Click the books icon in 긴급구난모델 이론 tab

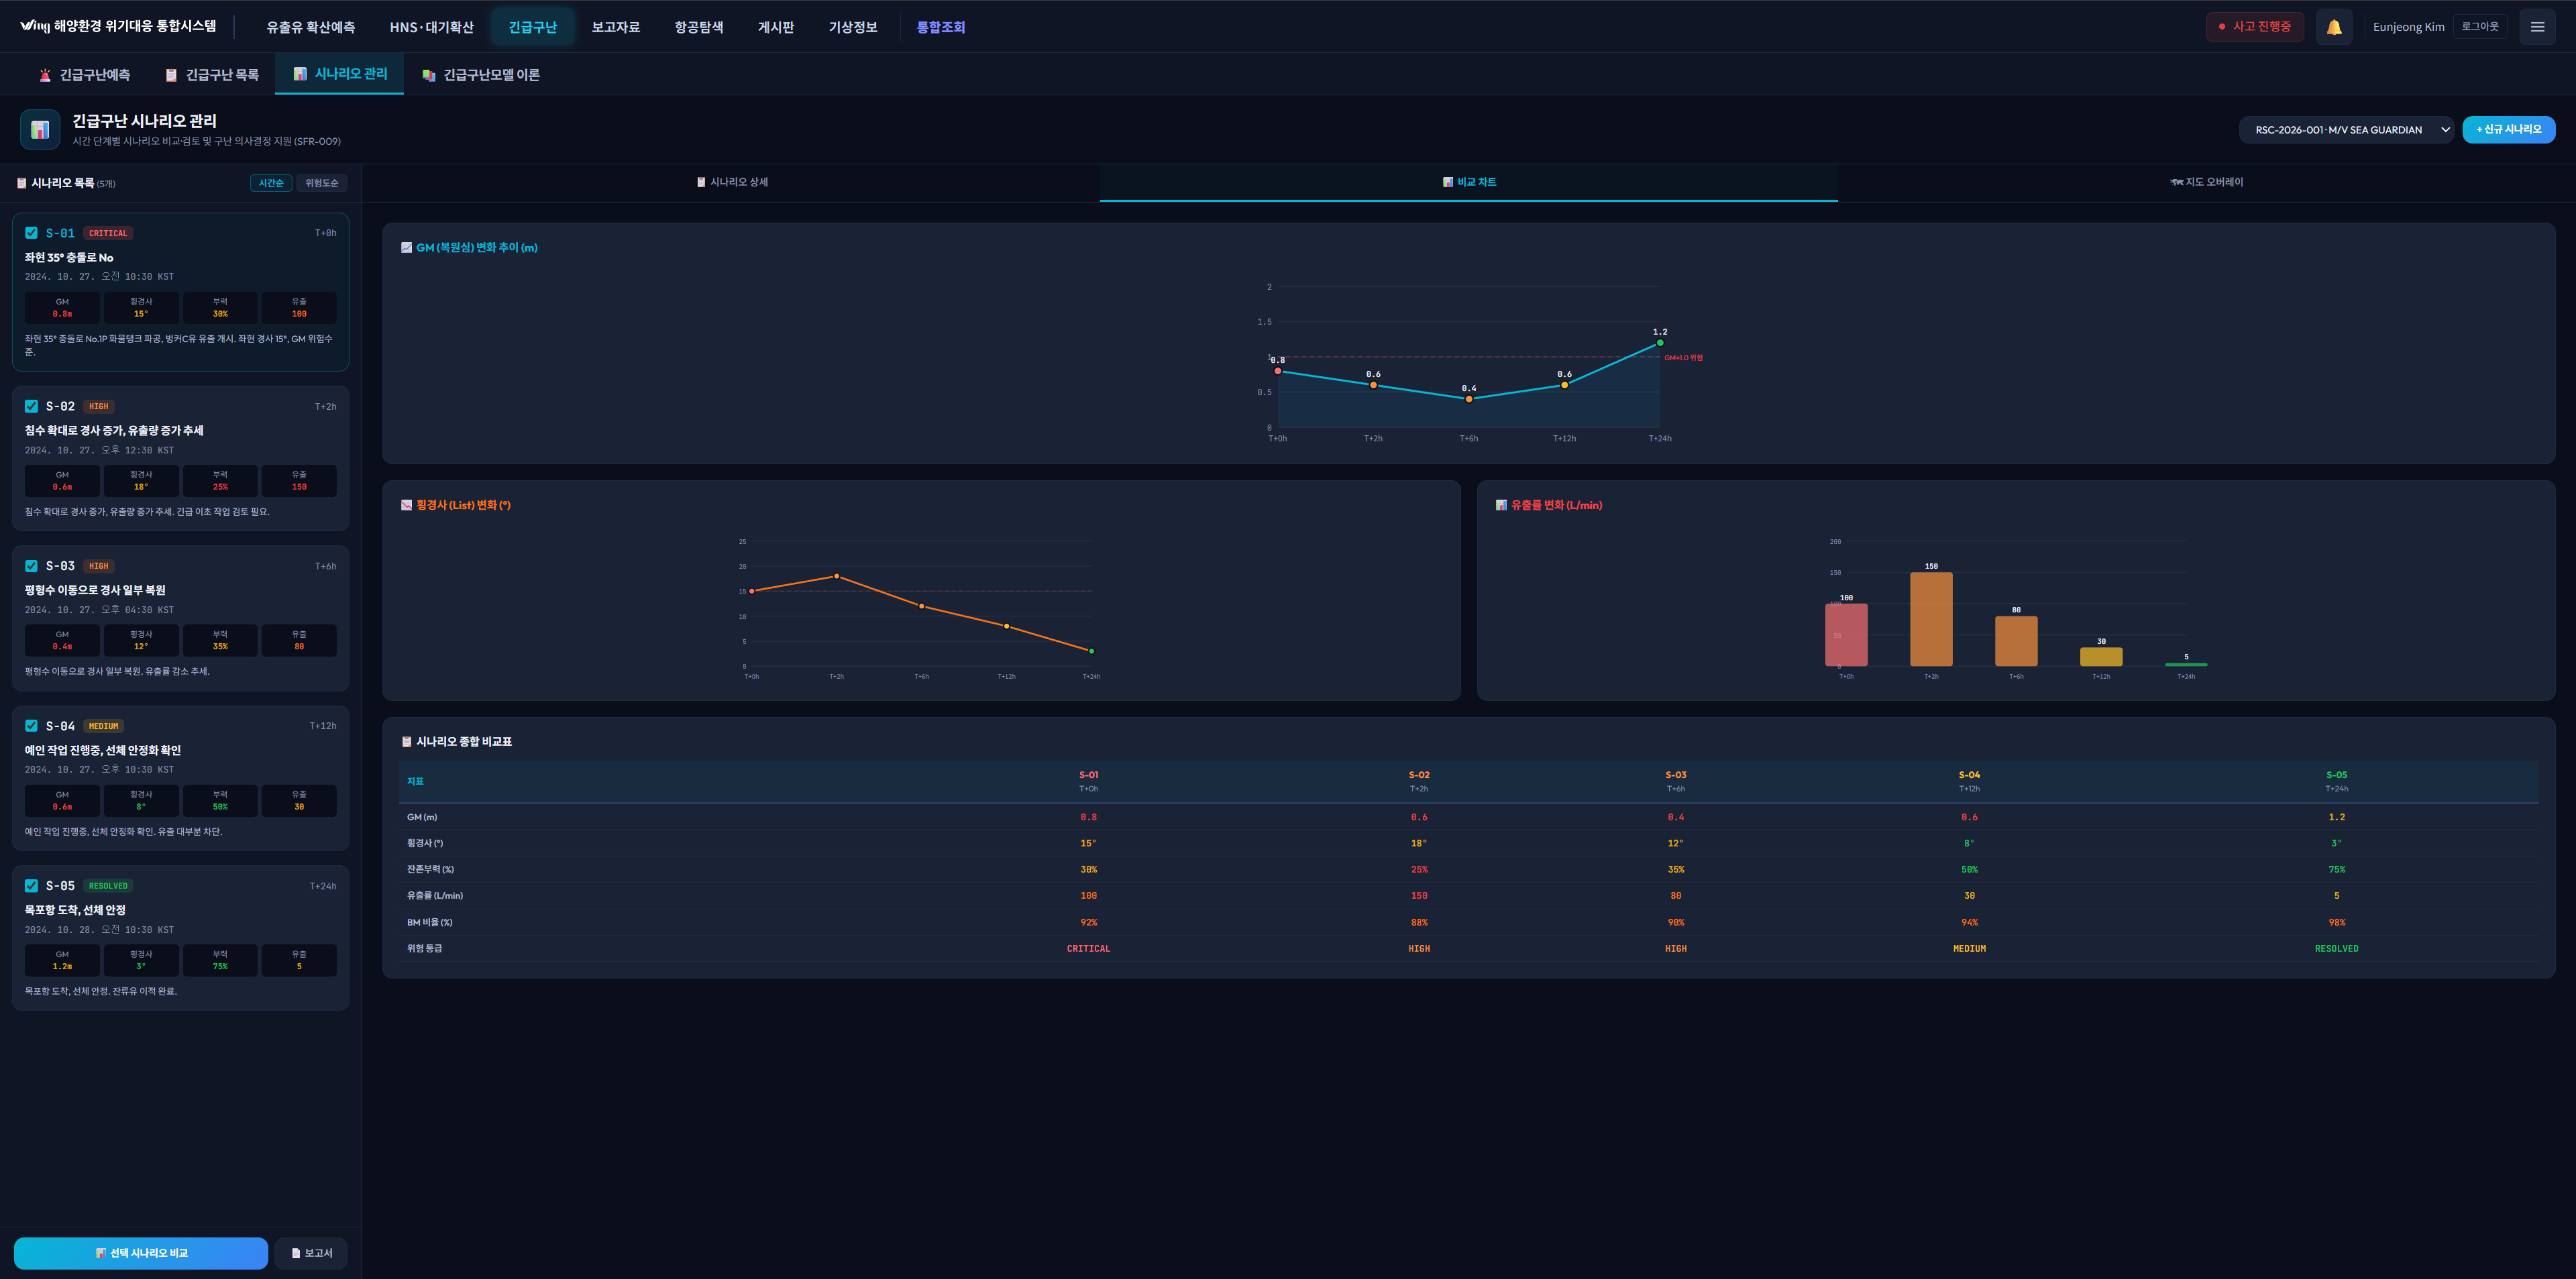click(x=428, y=75)
